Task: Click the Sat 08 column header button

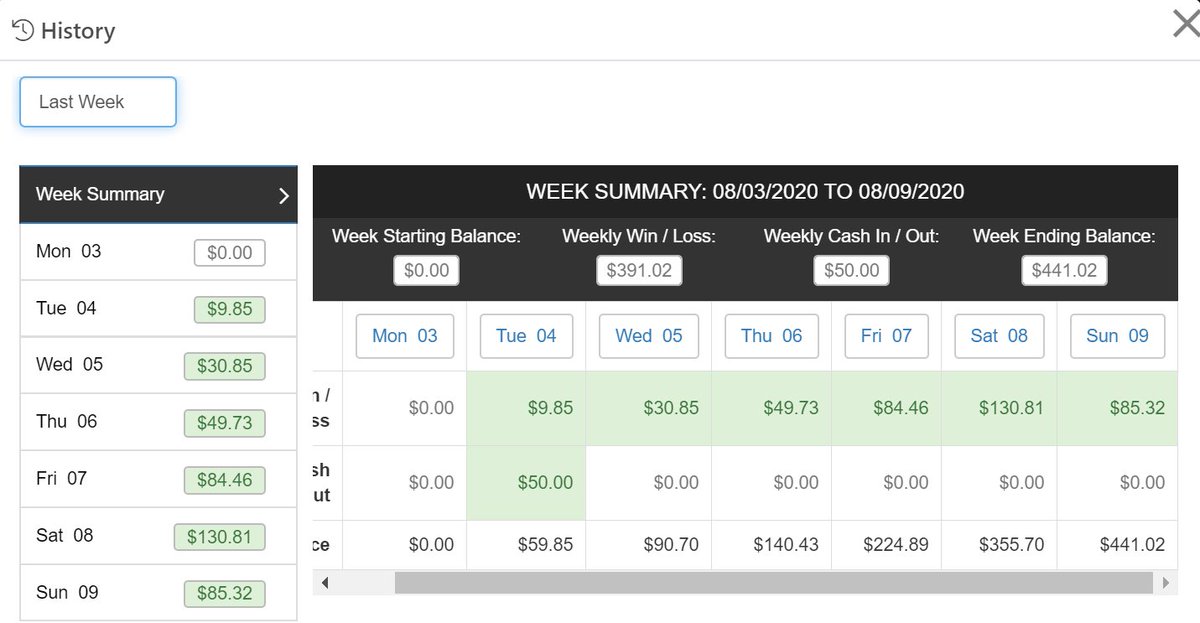Action: [999, 336]
